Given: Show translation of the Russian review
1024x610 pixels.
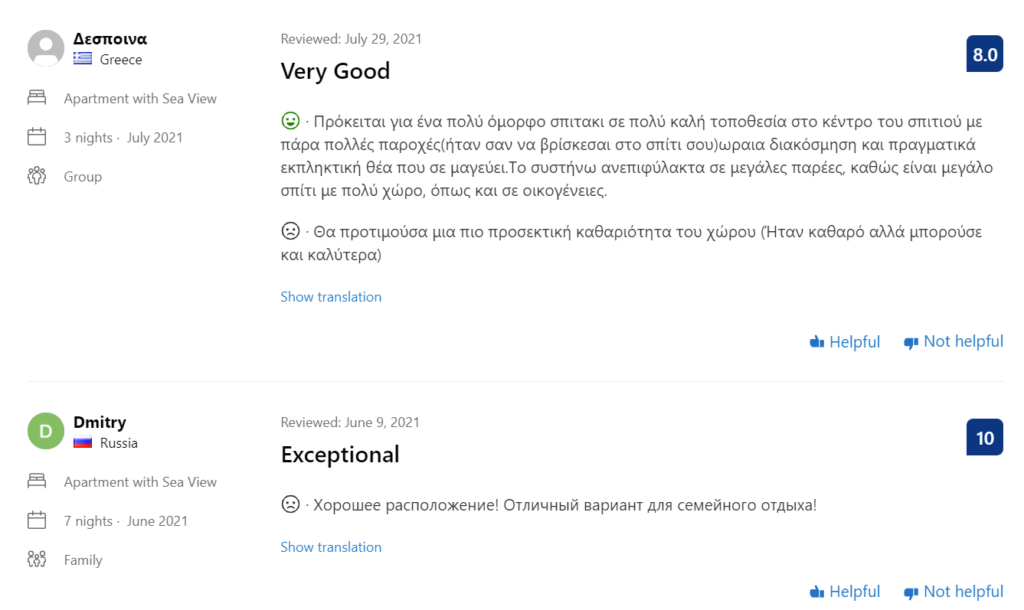Looking at the screenshot, I should (x=331, y=547).
